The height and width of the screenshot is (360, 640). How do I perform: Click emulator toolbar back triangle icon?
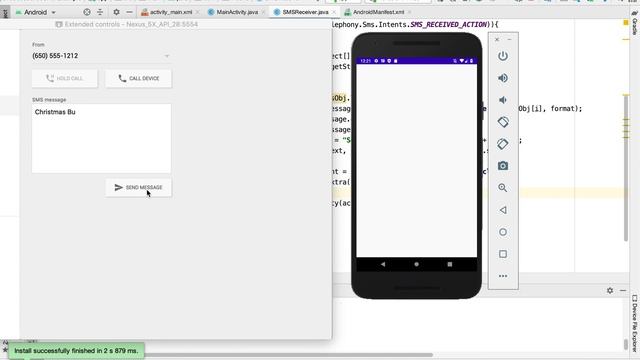503,210
